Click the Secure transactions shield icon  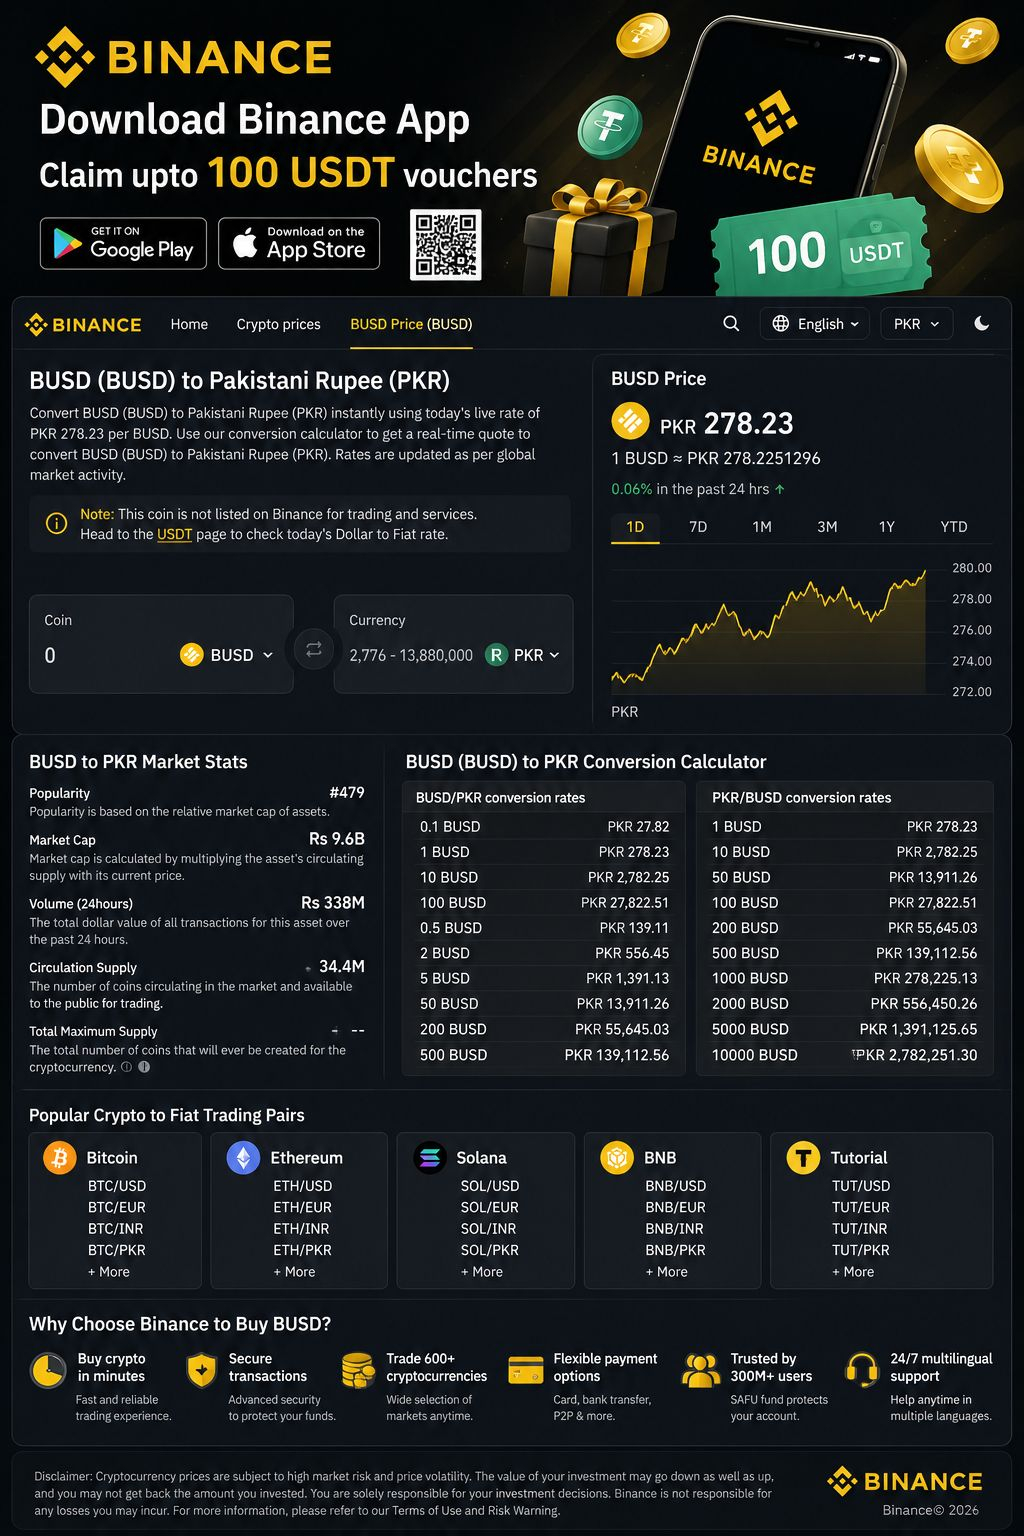tap(202, 1370)
